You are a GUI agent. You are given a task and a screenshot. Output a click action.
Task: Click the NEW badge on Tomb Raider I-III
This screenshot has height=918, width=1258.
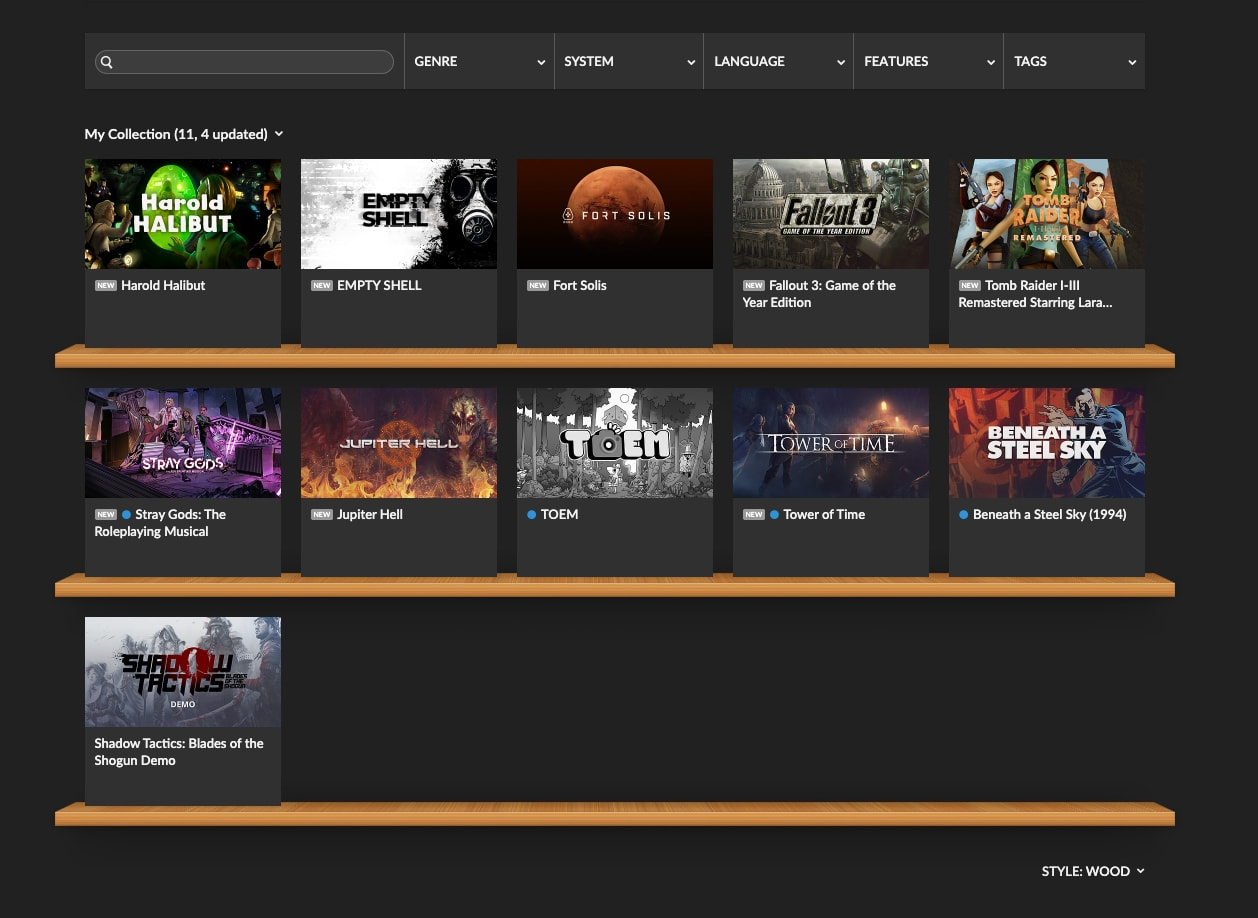click(x=970, y=285)
